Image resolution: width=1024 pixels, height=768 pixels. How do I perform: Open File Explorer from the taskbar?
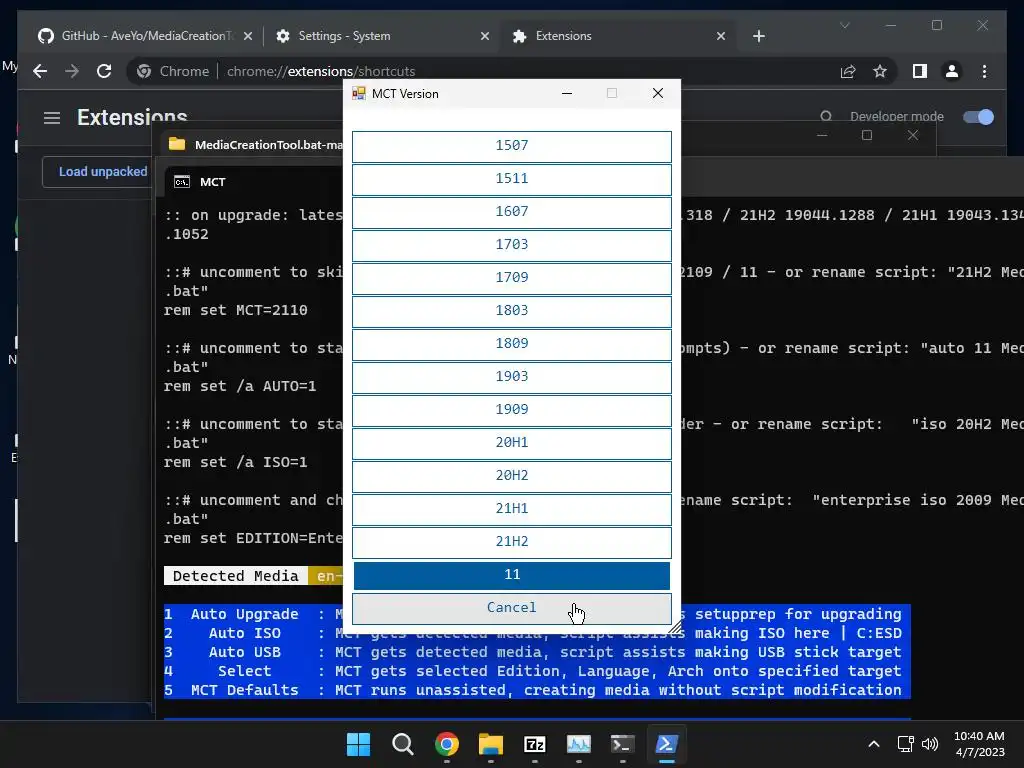(490, 744)
